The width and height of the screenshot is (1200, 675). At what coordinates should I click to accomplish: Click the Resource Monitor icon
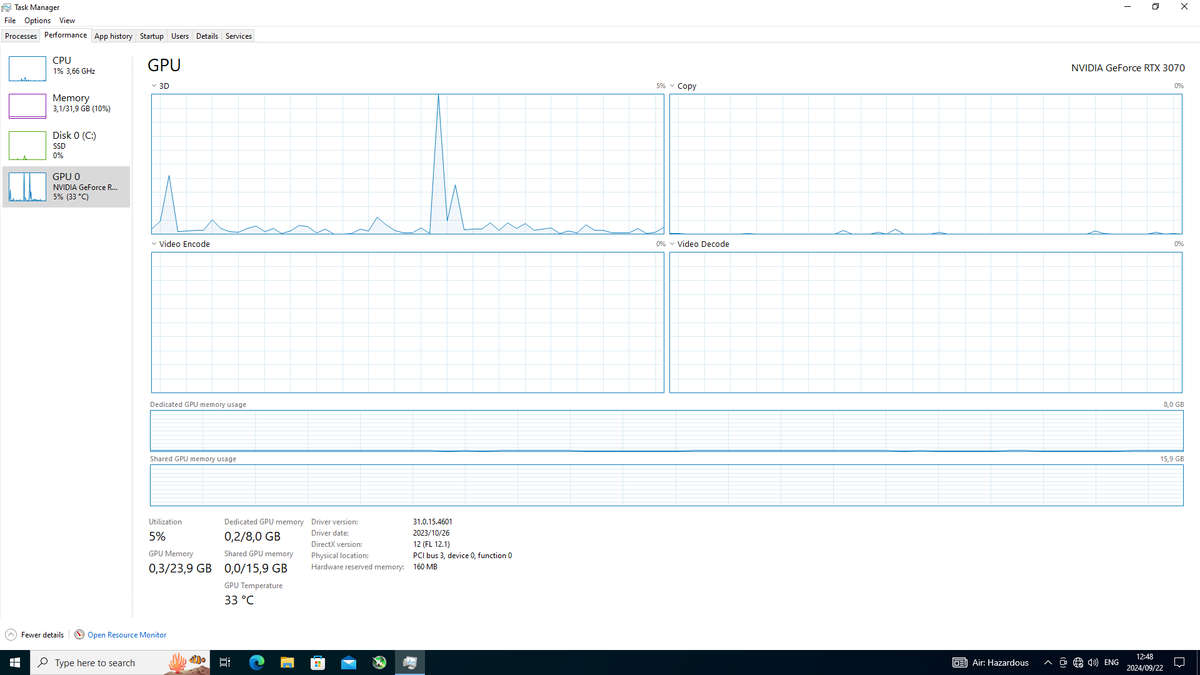pyautogui.click(x=77, y=634)
